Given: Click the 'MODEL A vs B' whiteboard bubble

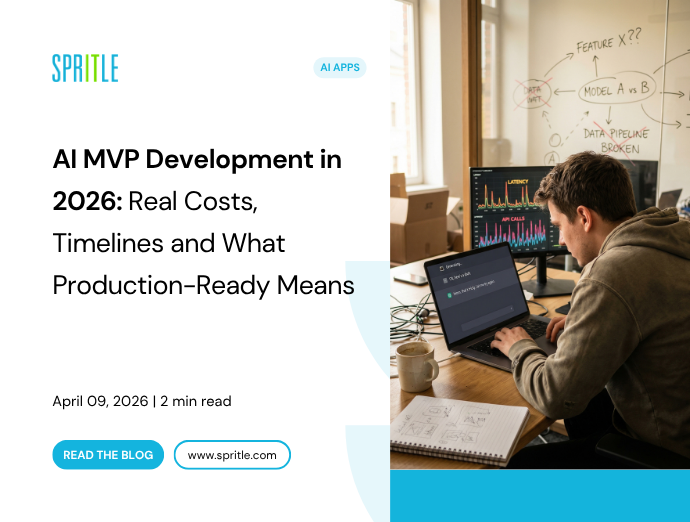Looking at the screenshot, I should [614, 91].
